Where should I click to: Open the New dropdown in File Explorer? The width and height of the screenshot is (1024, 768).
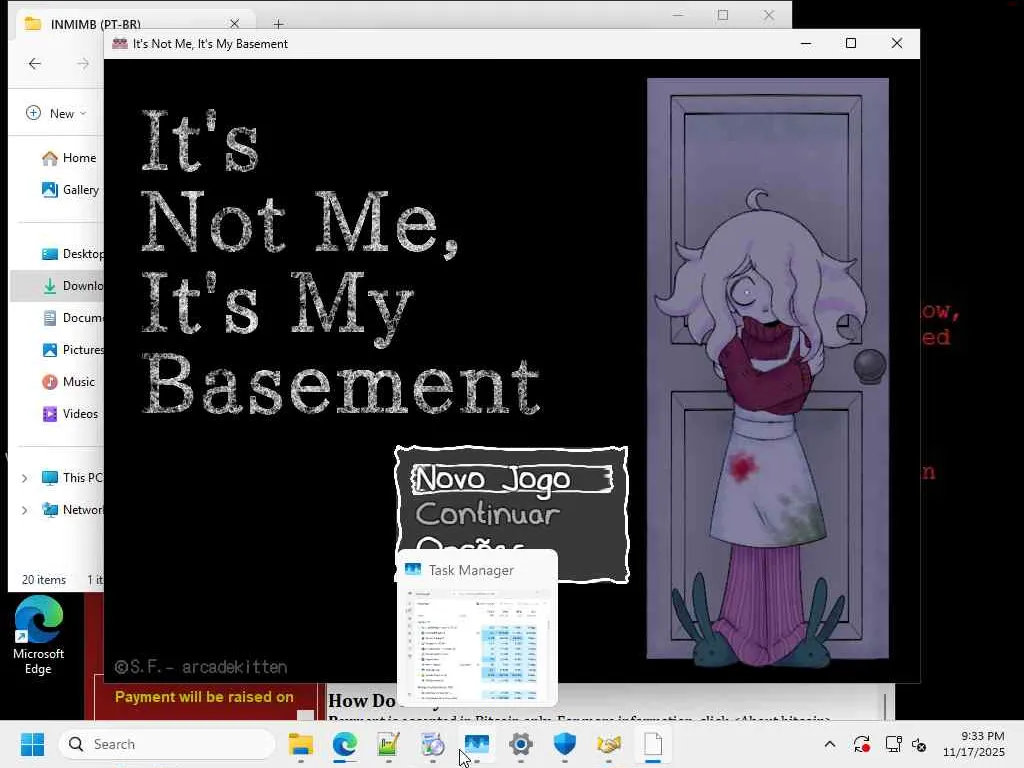pos(56,113)
